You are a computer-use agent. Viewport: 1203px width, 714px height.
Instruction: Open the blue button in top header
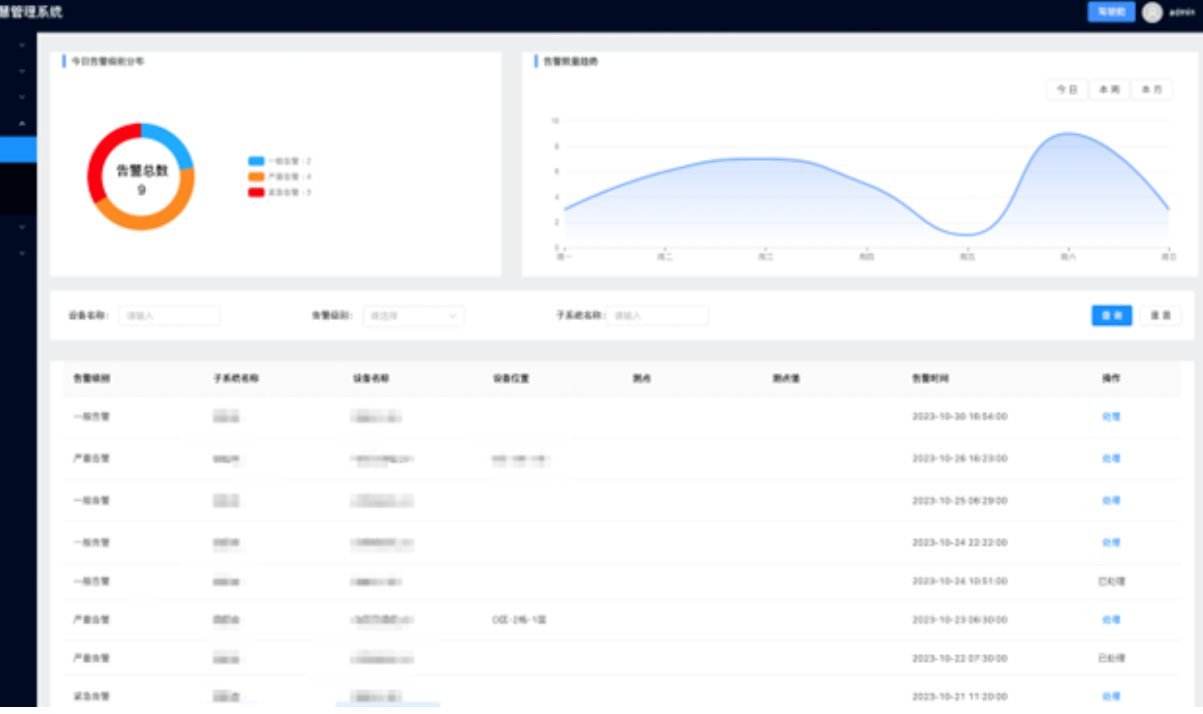pos(1111,12)
